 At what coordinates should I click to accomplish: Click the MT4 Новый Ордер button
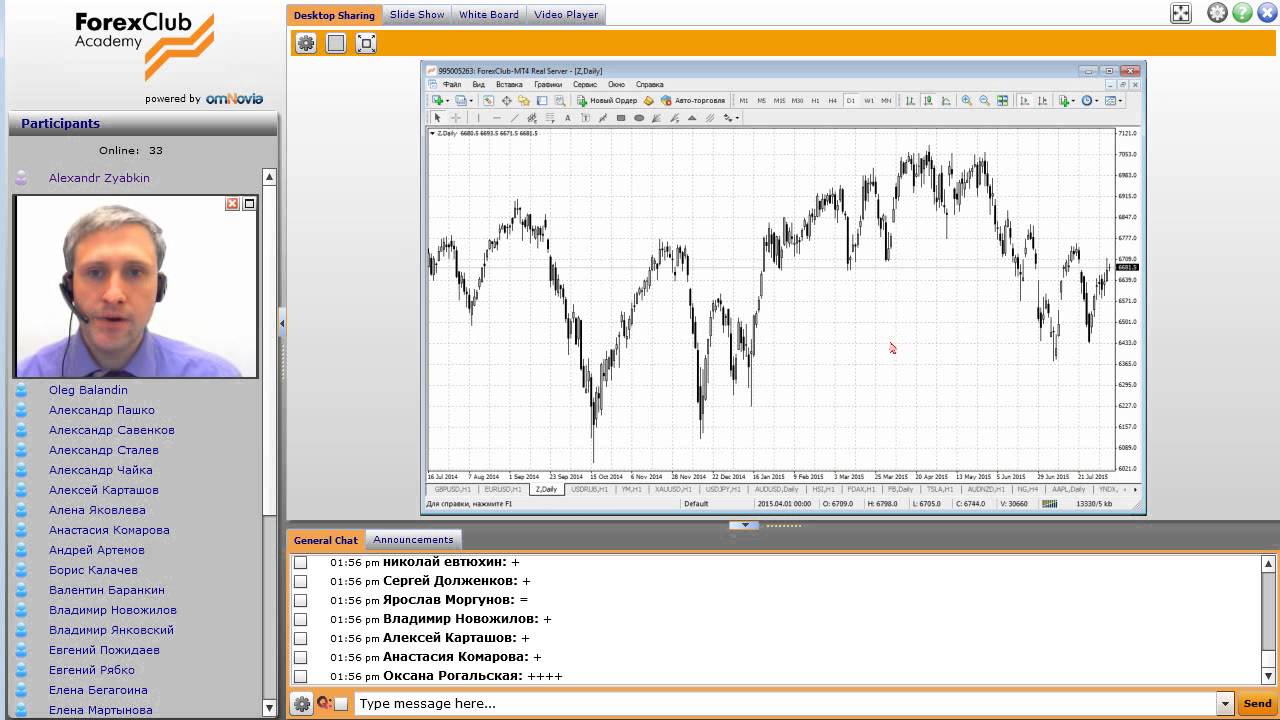click(x=606, y=100)
